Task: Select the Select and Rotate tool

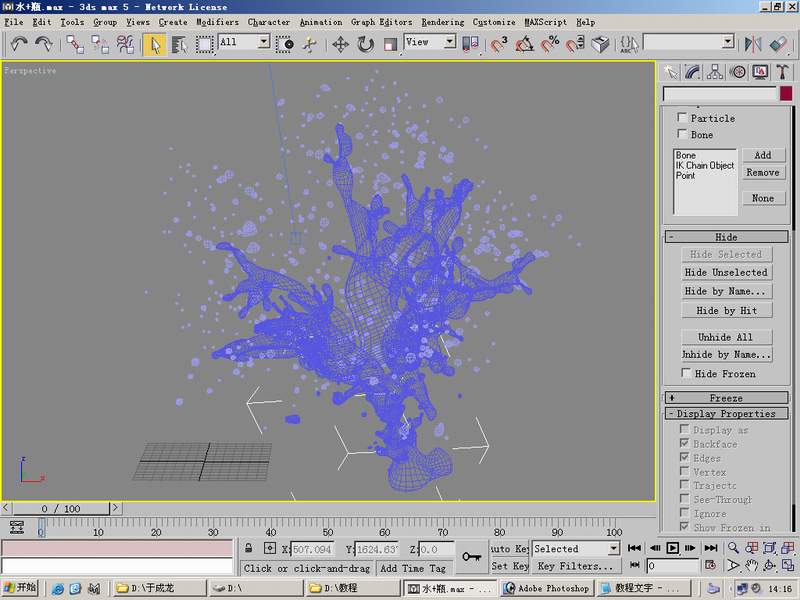Action: click(365, 44)
